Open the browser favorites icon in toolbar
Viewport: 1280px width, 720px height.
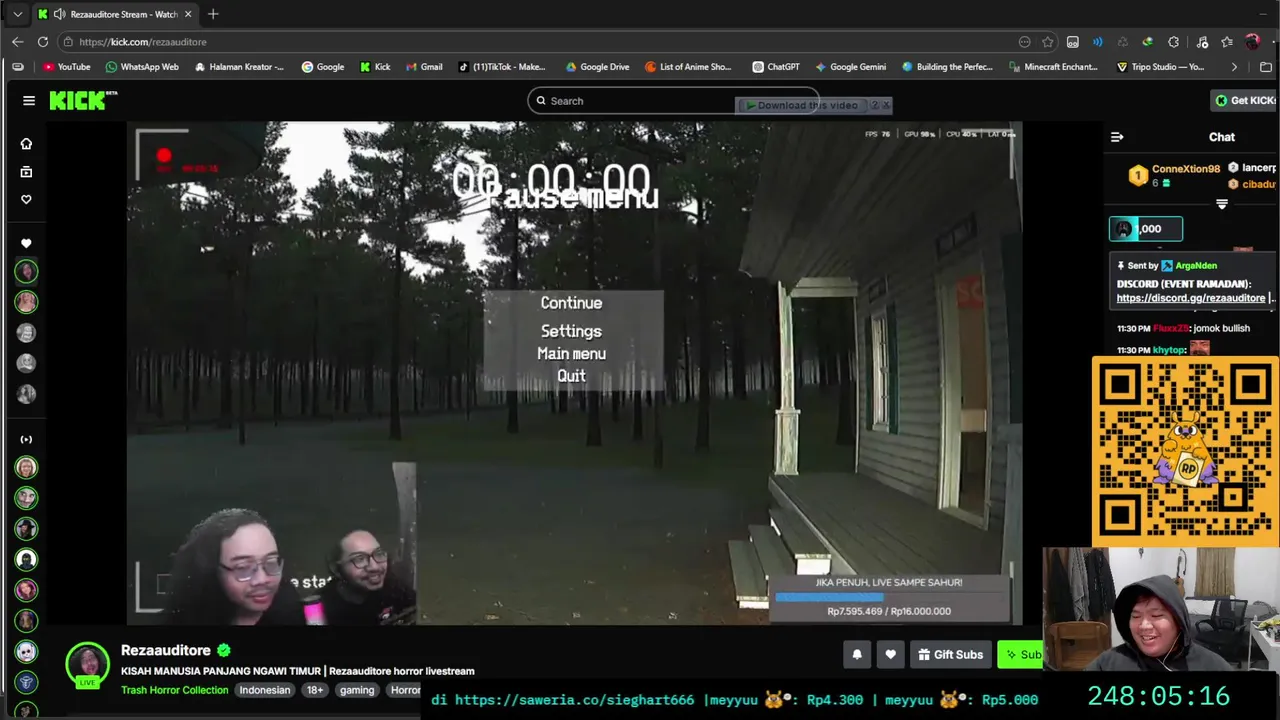click(x=1226, y=42)
